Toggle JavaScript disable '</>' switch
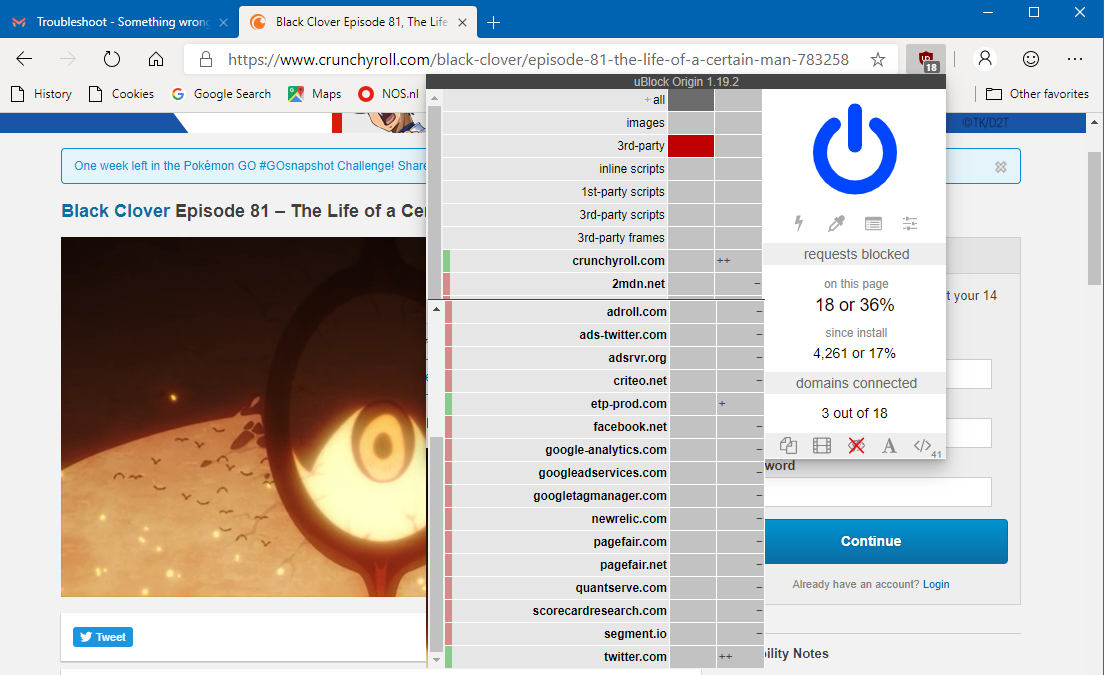The width and height of the screenshot is (1104, 675). tap(922, 446)
